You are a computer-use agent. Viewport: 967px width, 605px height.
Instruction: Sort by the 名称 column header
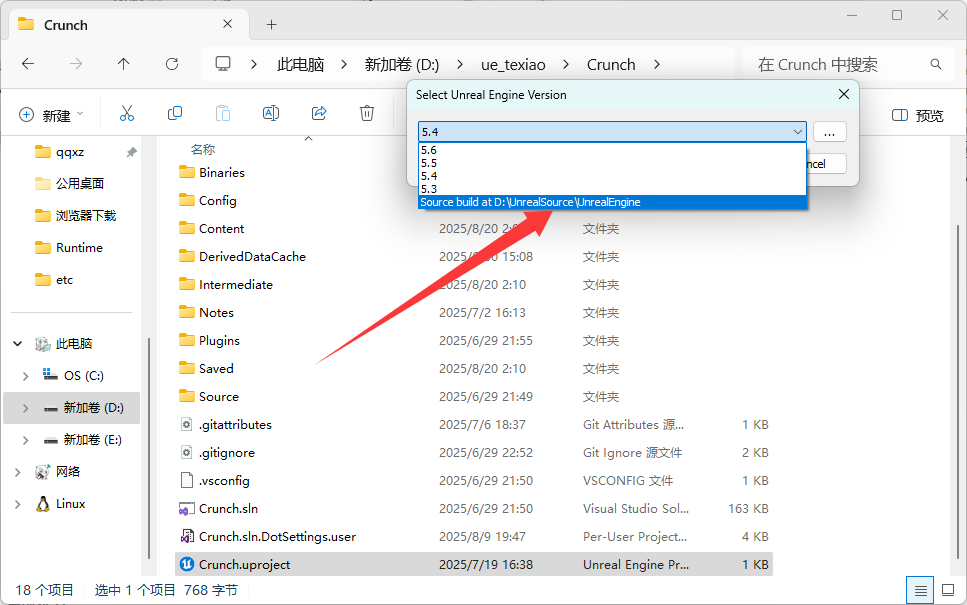point(203,149)
